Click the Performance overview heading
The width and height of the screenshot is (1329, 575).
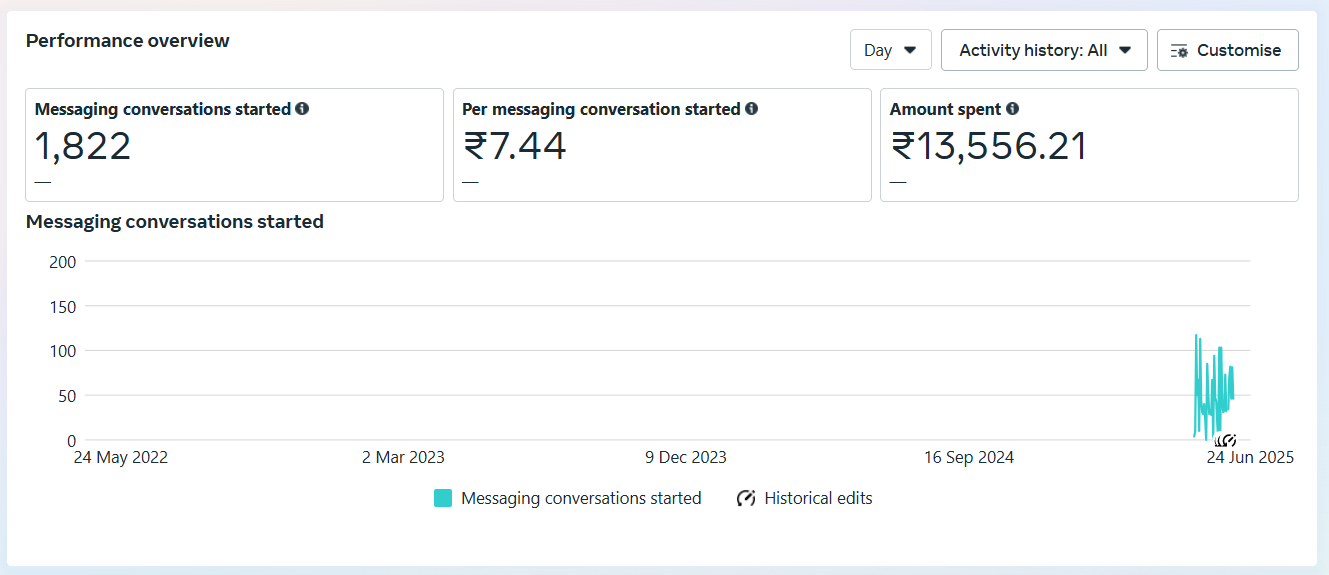[128, 41]
